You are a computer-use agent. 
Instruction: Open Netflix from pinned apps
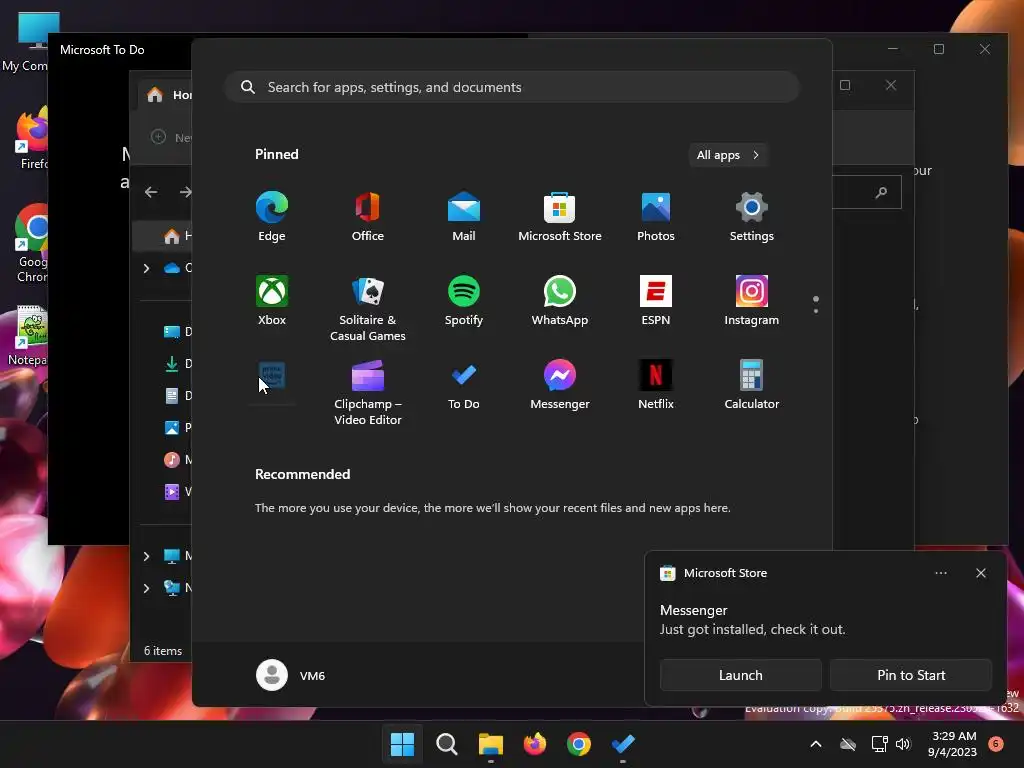(656, 385)
